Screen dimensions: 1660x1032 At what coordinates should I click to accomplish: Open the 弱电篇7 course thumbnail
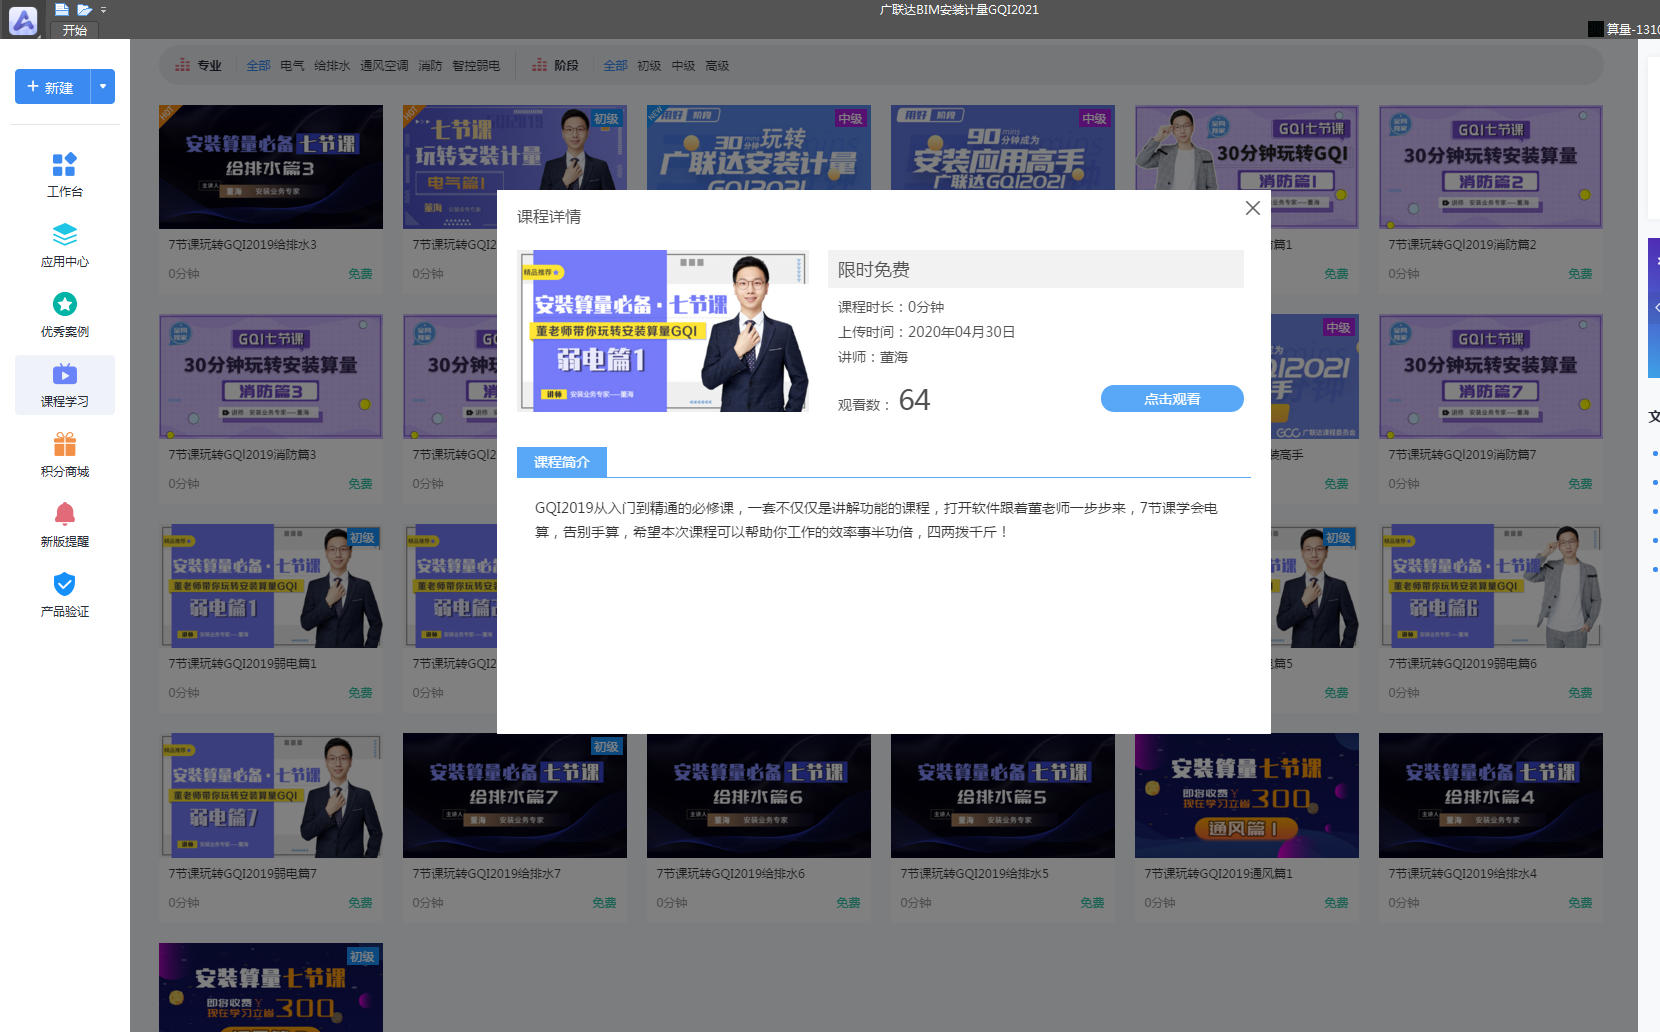[x=271, y=796]
